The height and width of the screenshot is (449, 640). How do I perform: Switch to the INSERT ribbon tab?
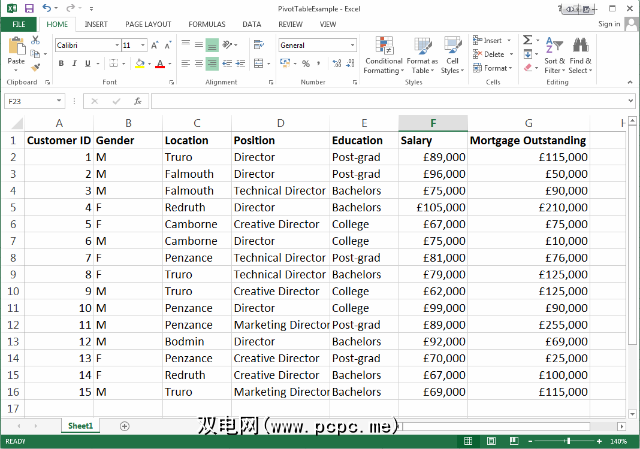click(x=96, y=23)
